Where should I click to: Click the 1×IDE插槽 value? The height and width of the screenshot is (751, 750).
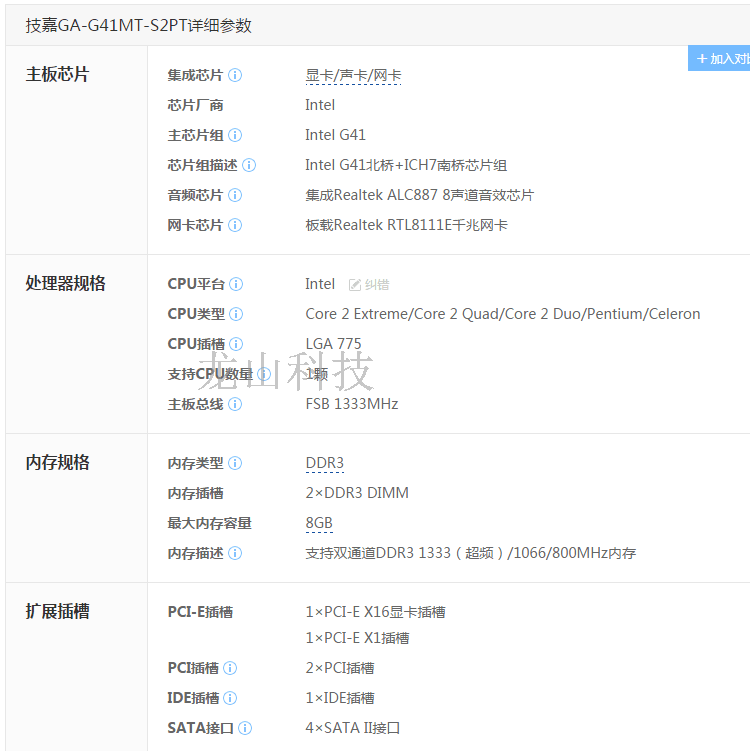340,698
